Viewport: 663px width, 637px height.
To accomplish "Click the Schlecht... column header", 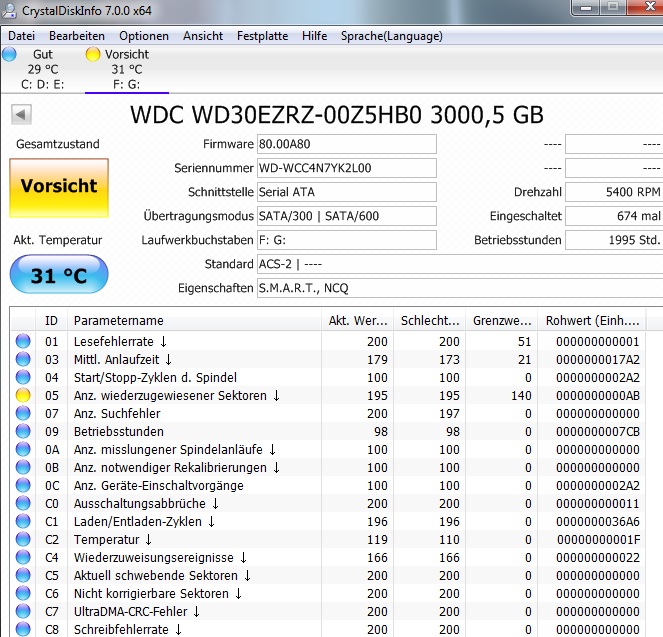I will [430, 320].
